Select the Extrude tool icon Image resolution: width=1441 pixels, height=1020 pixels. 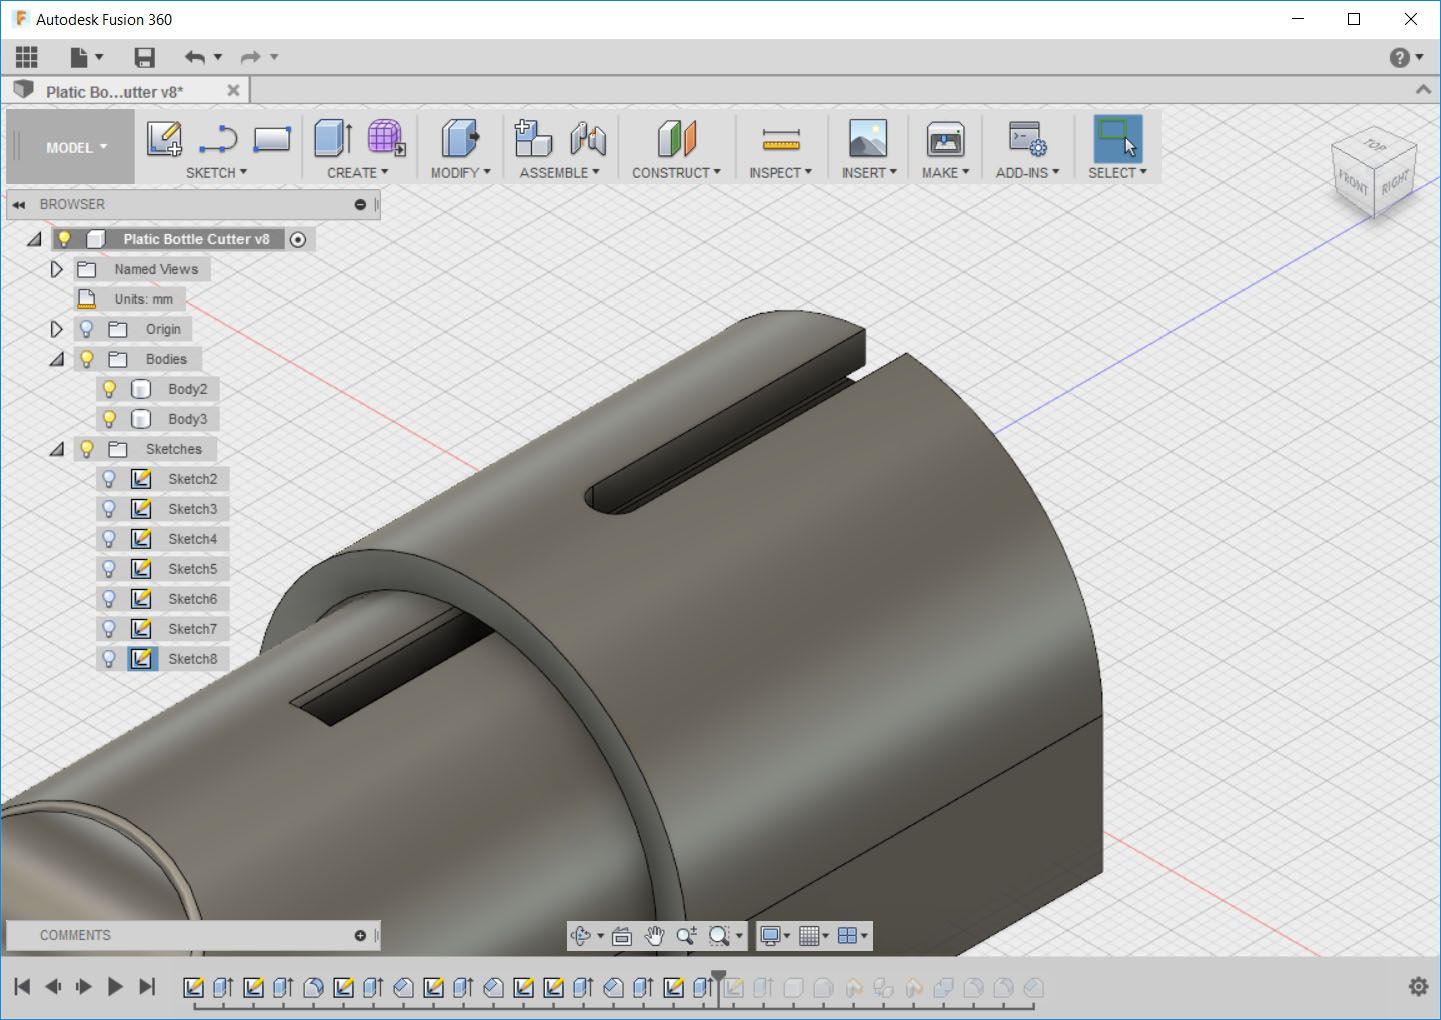[333, 138]
